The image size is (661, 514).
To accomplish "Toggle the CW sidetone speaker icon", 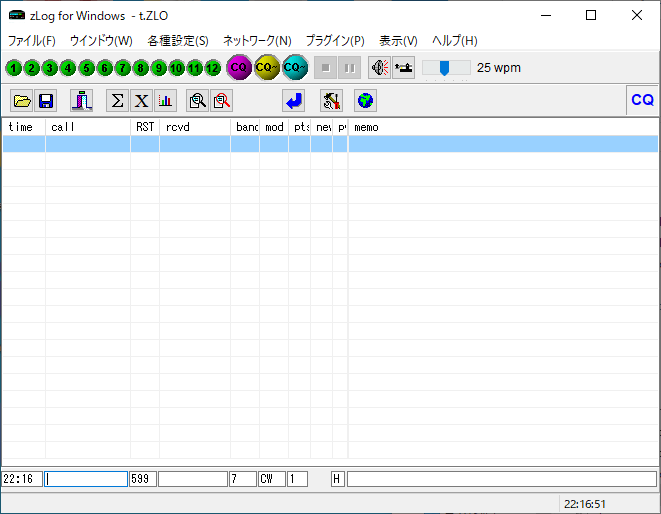I will (379, 67).
